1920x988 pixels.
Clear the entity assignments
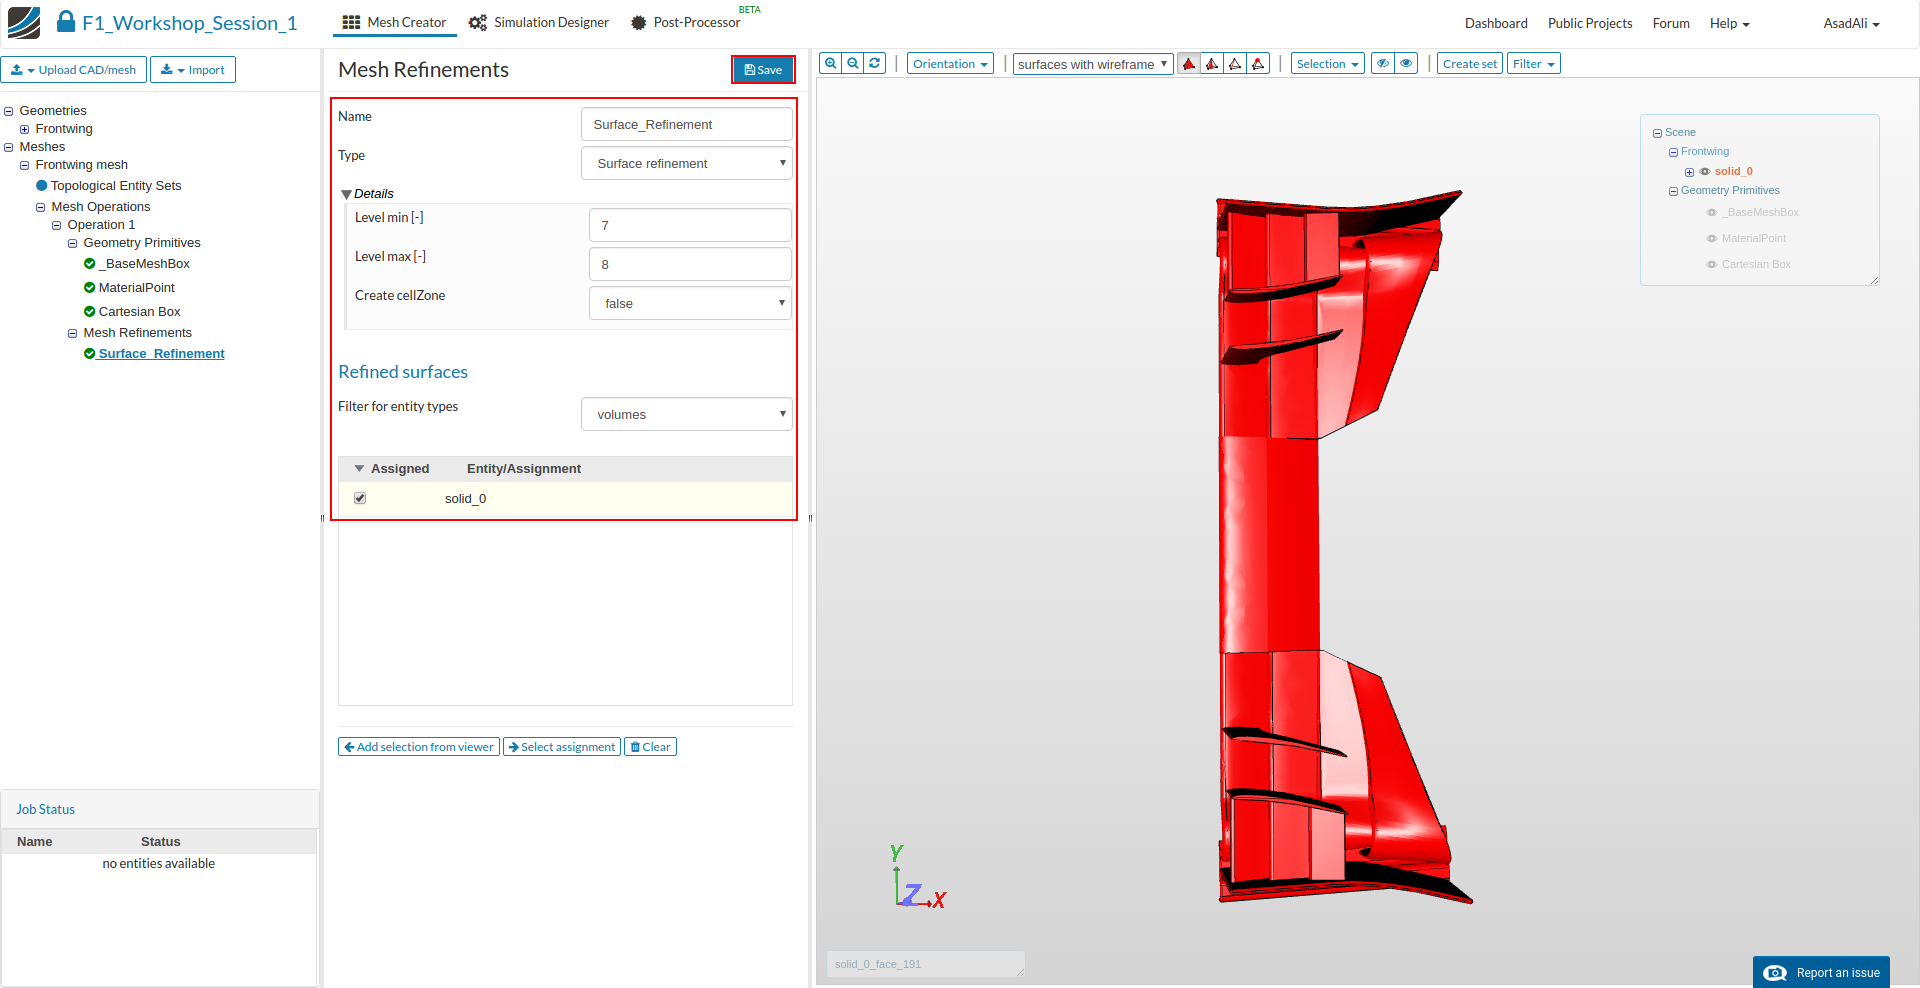[x=650, y=746]
